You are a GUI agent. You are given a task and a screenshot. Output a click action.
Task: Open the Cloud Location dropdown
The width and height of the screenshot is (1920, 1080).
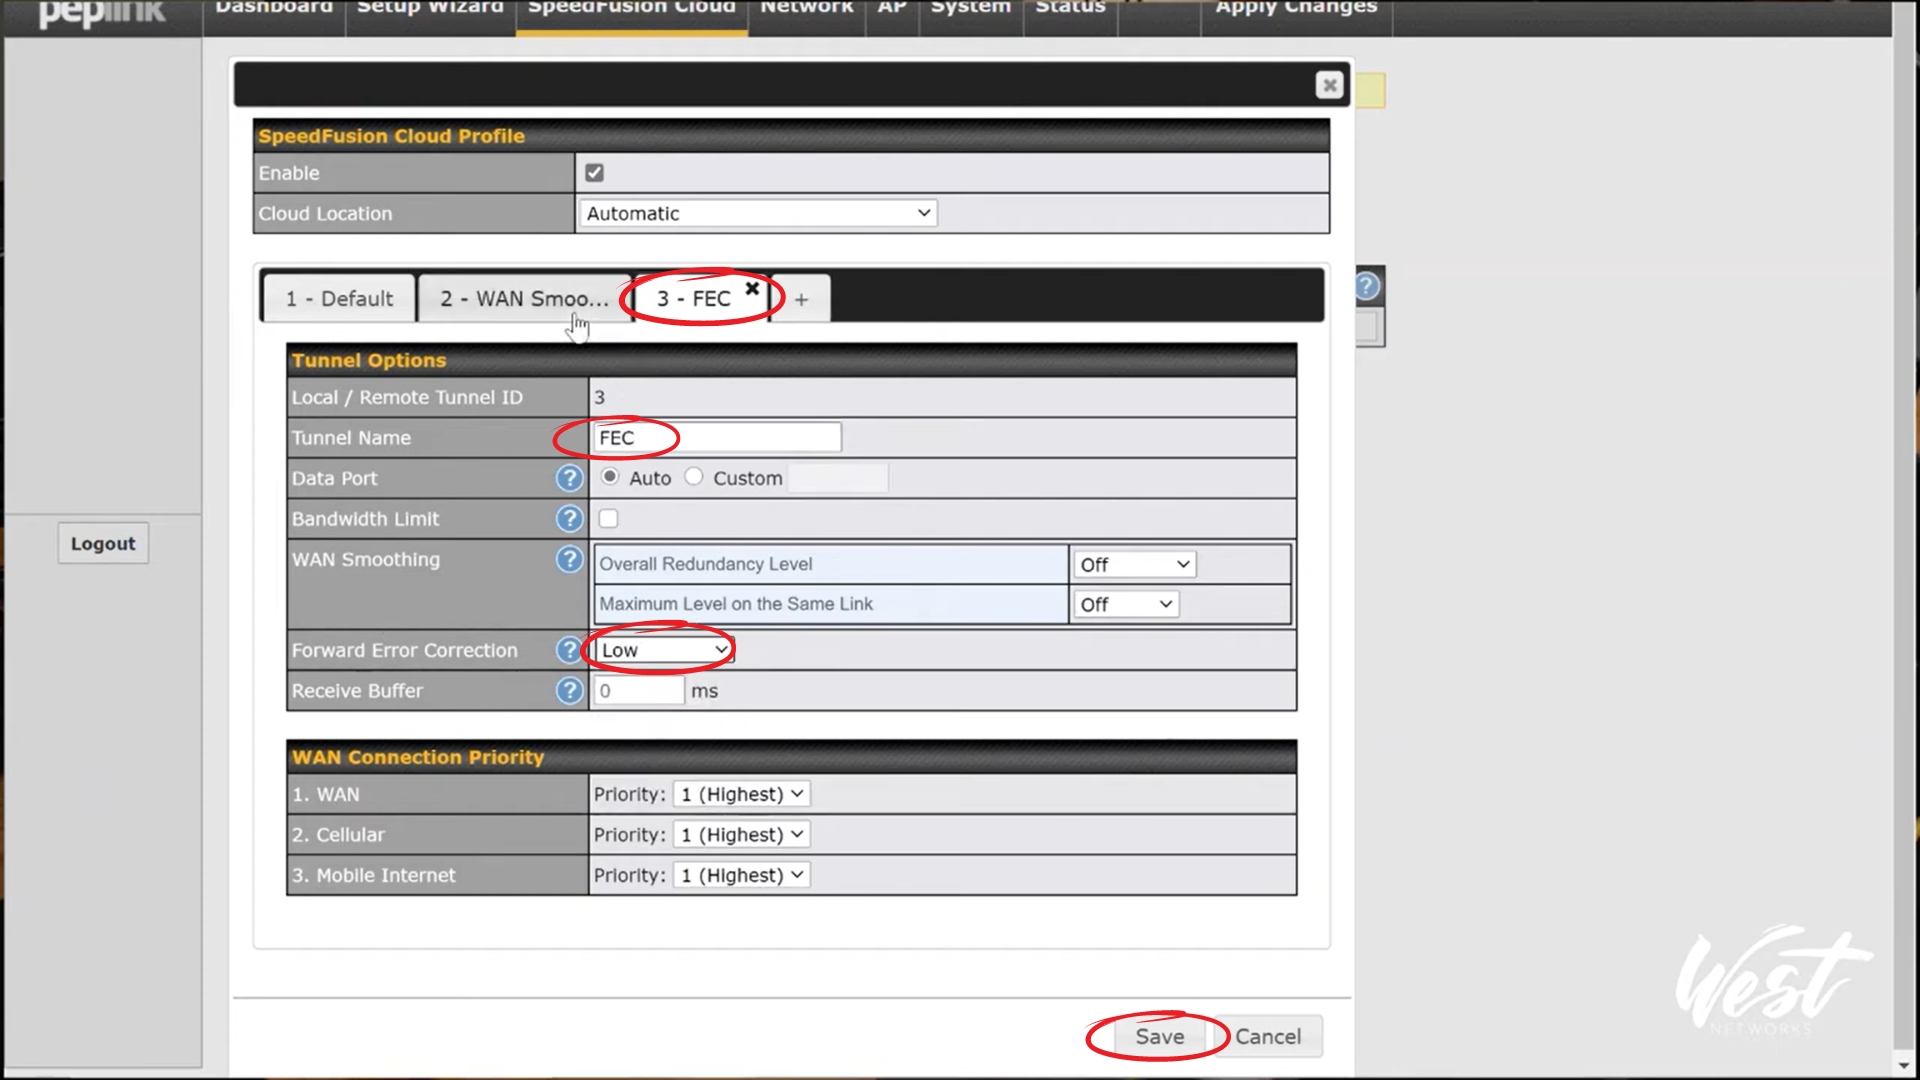[757, 213]
